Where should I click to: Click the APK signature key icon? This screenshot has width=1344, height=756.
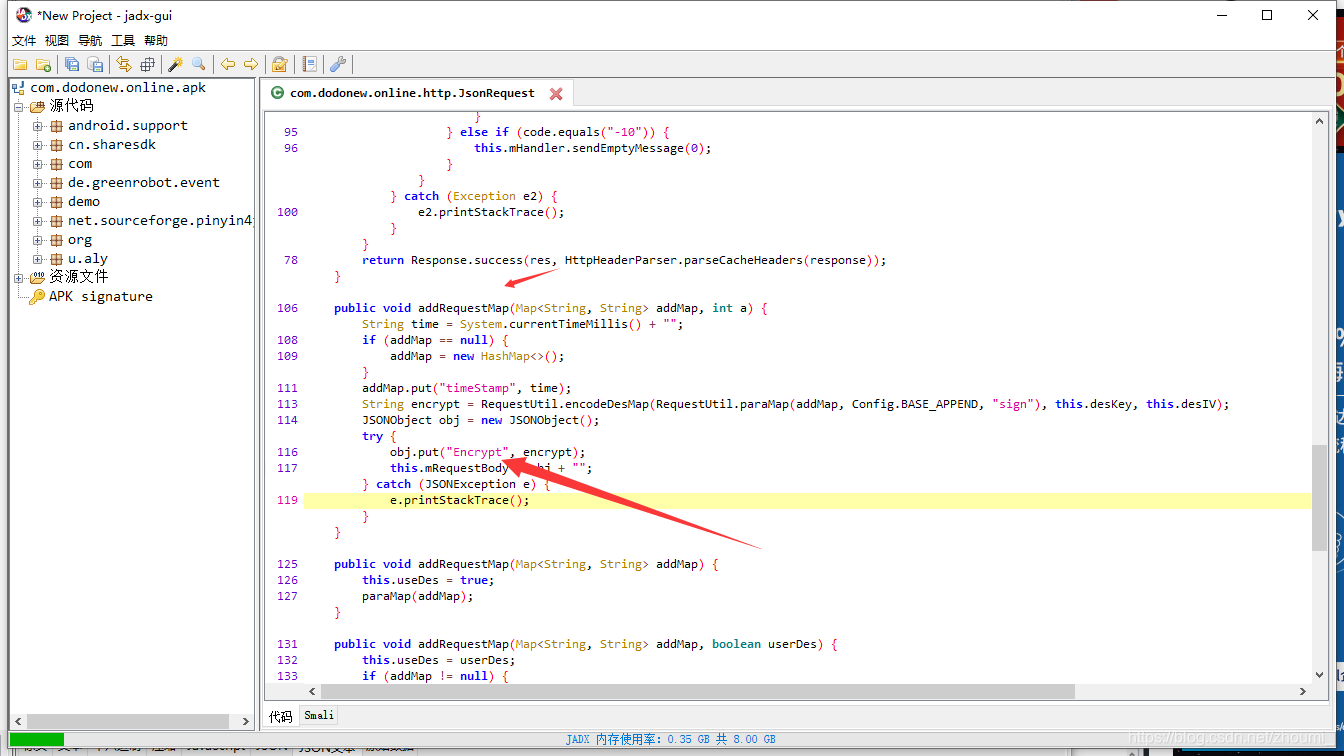click(x=37, y=297)
